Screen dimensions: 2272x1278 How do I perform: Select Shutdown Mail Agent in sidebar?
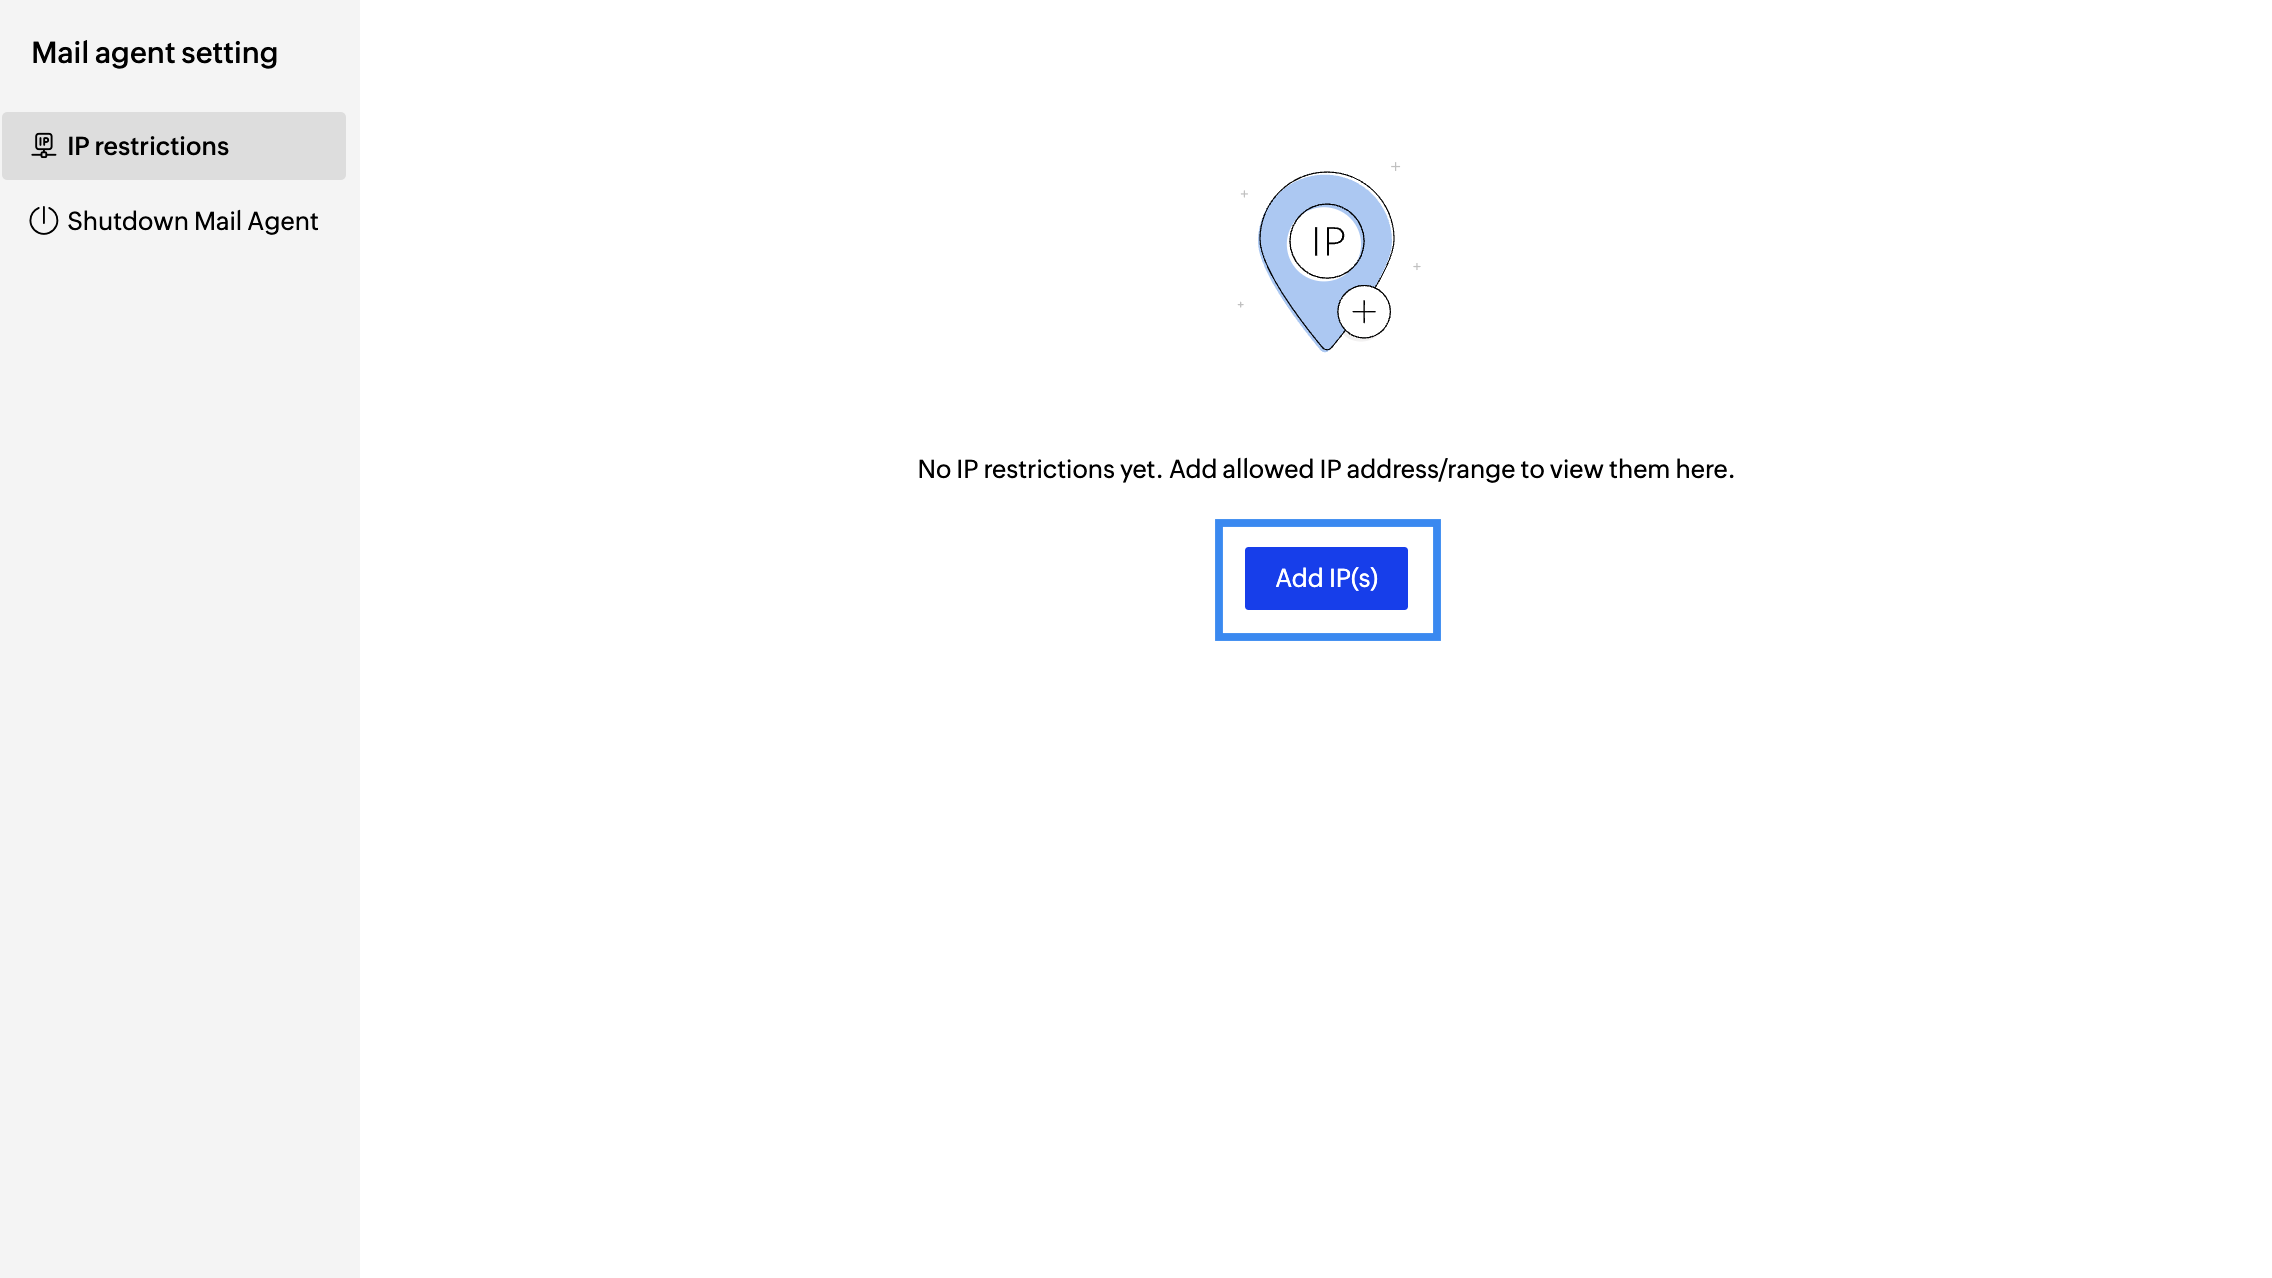click(174, 221)
